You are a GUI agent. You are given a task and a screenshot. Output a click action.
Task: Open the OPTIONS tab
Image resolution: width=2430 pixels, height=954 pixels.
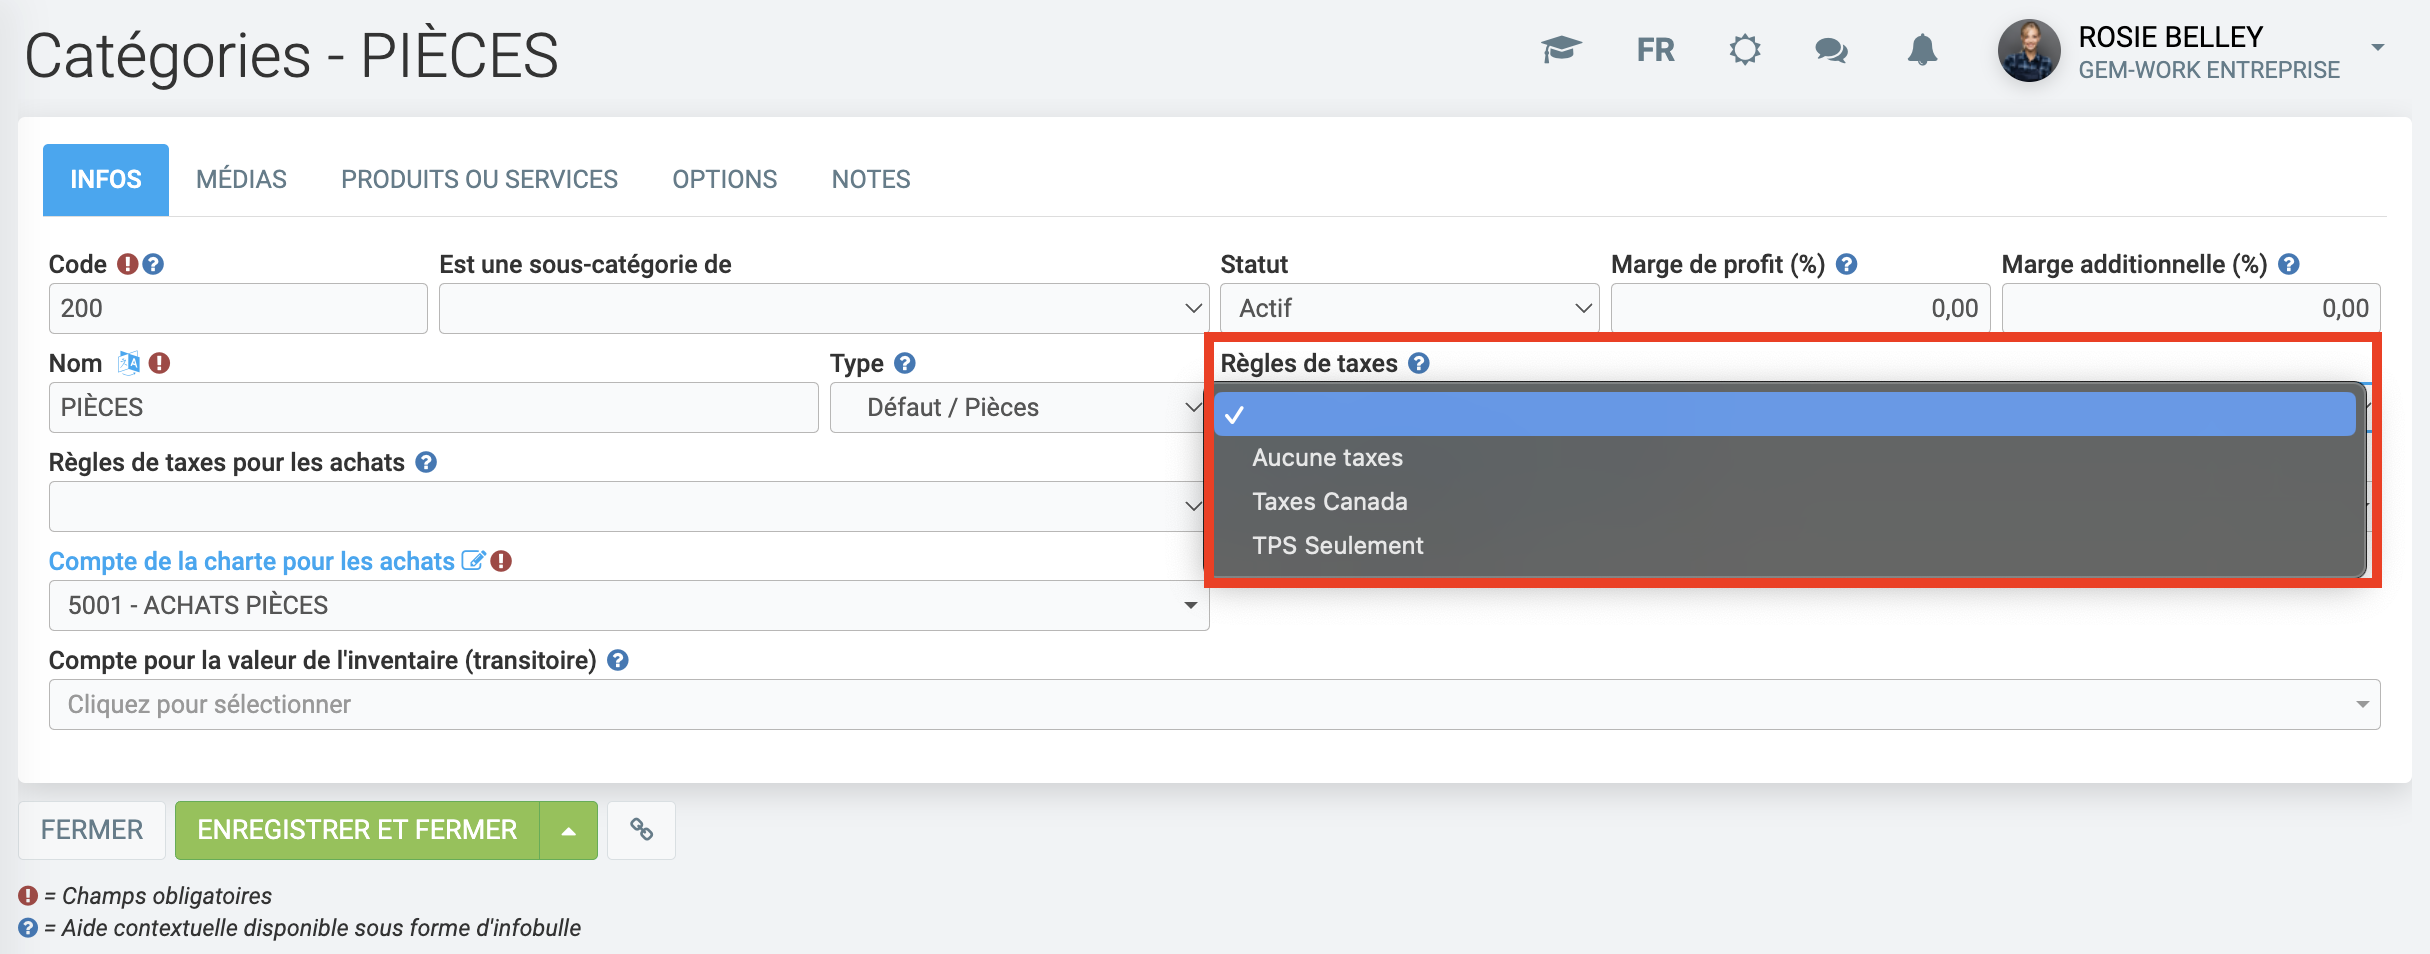pos(724,180)
